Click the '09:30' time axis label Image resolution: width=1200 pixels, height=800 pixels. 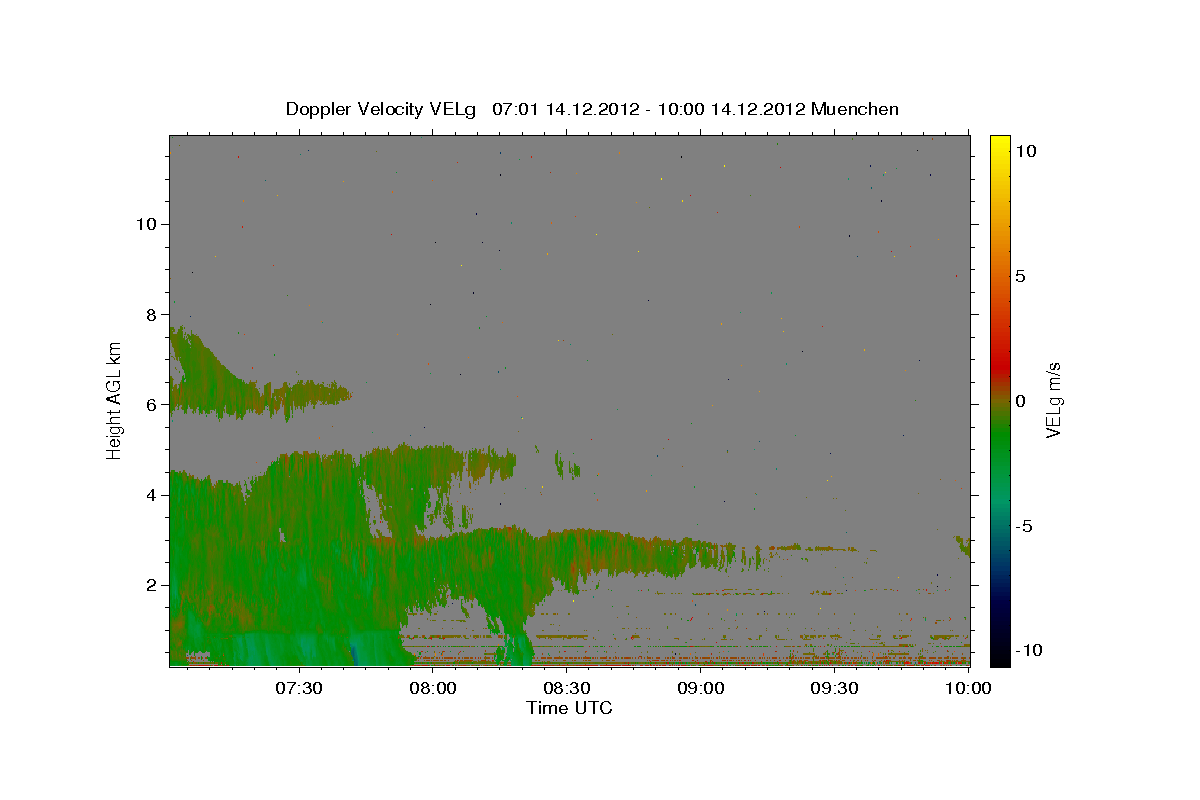point(835,689)
